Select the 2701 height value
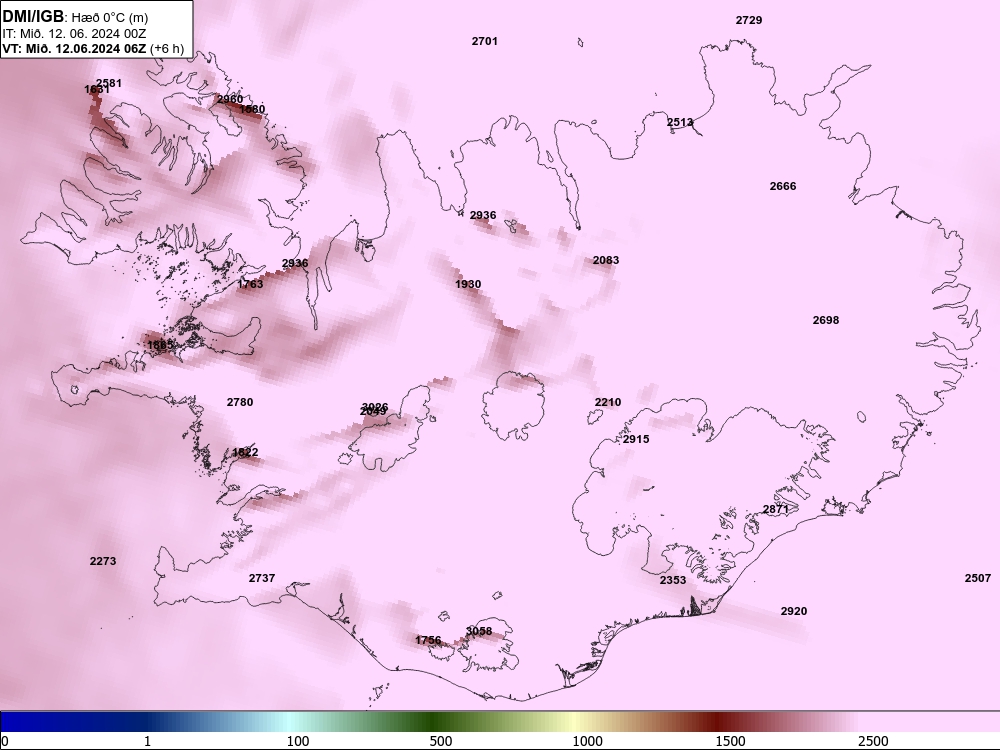This screenshot has width=1000, height=750. (485, 41)
